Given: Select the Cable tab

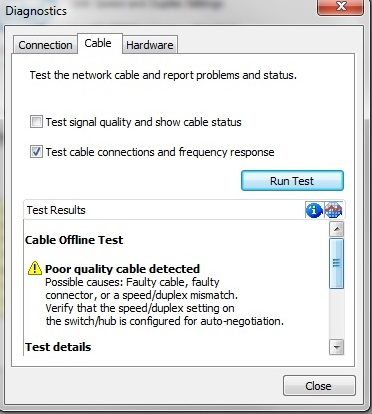Looking at the screenshot, I should [x=98, y=43].
